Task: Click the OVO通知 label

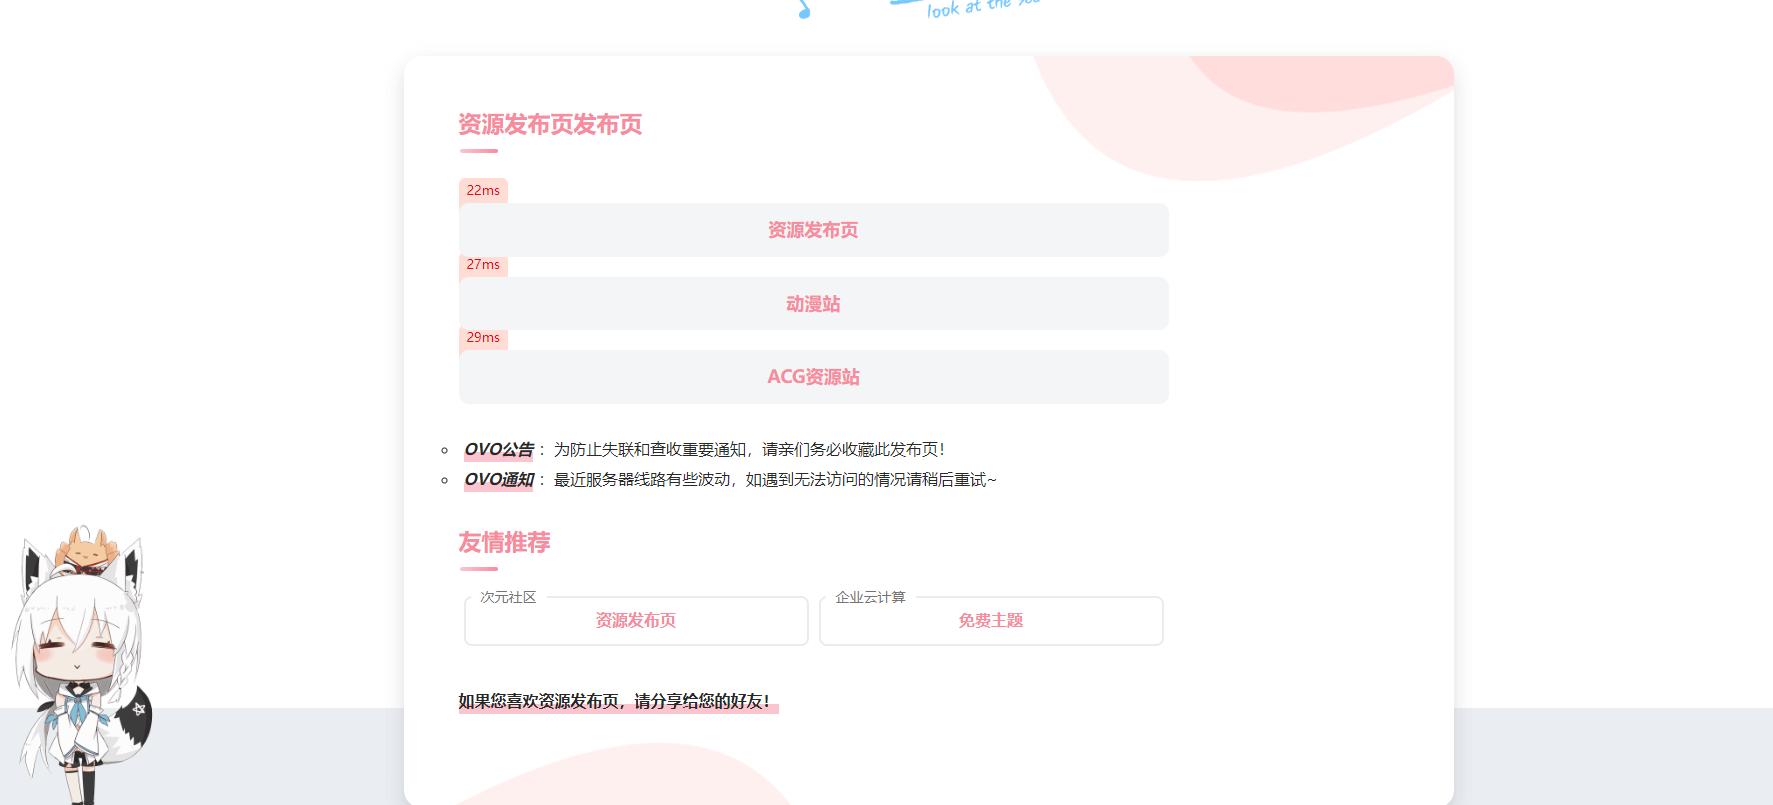Action: pos(499,480)
